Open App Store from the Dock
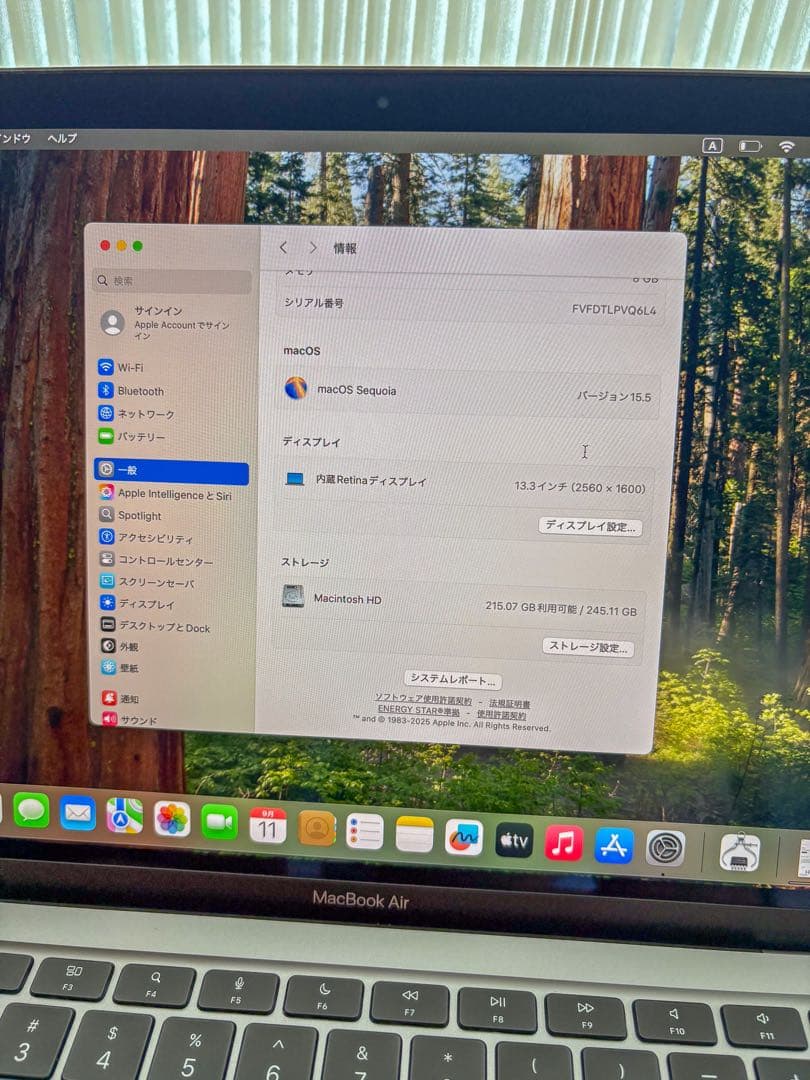 point(614,846)
